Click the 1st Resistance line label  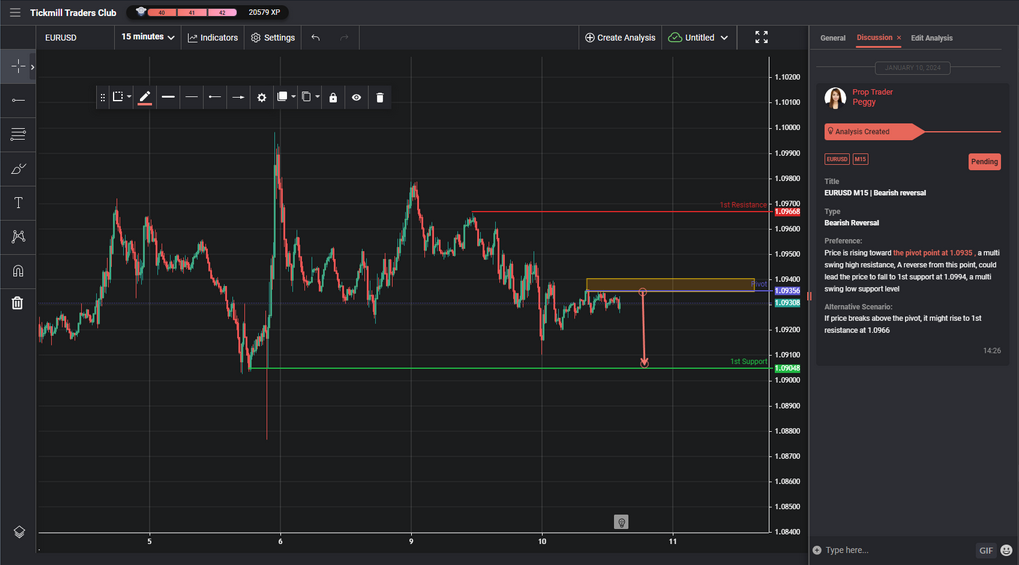coord(743,205)
